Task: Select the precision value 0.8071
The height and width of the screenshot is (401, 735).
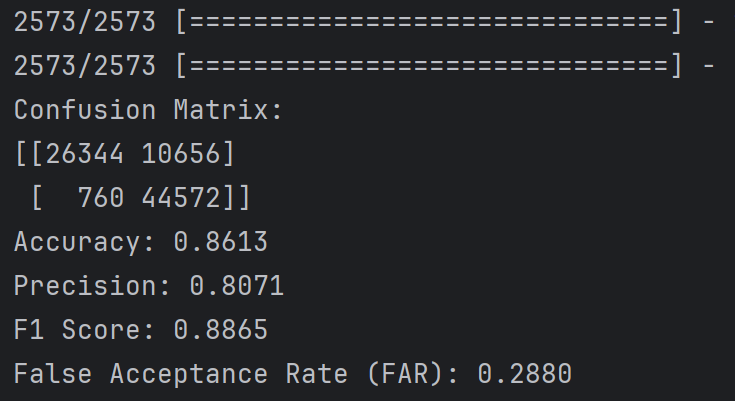Action: 237,287
